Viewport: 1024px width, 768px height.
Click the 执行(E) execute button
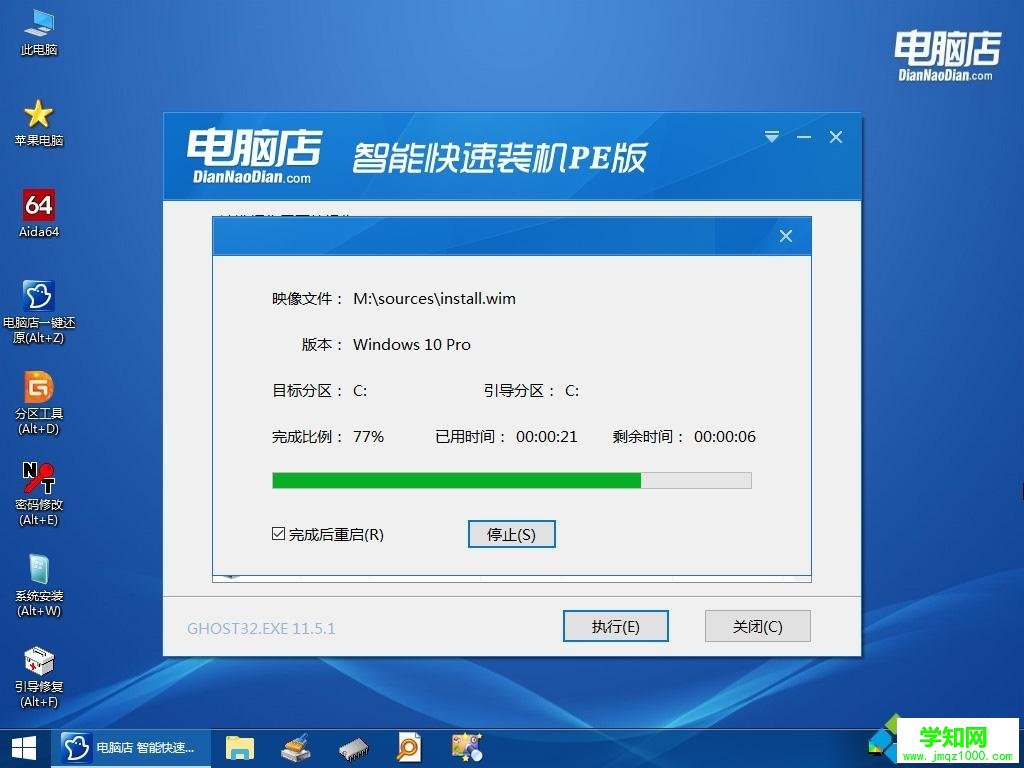(x=615, y=626)
